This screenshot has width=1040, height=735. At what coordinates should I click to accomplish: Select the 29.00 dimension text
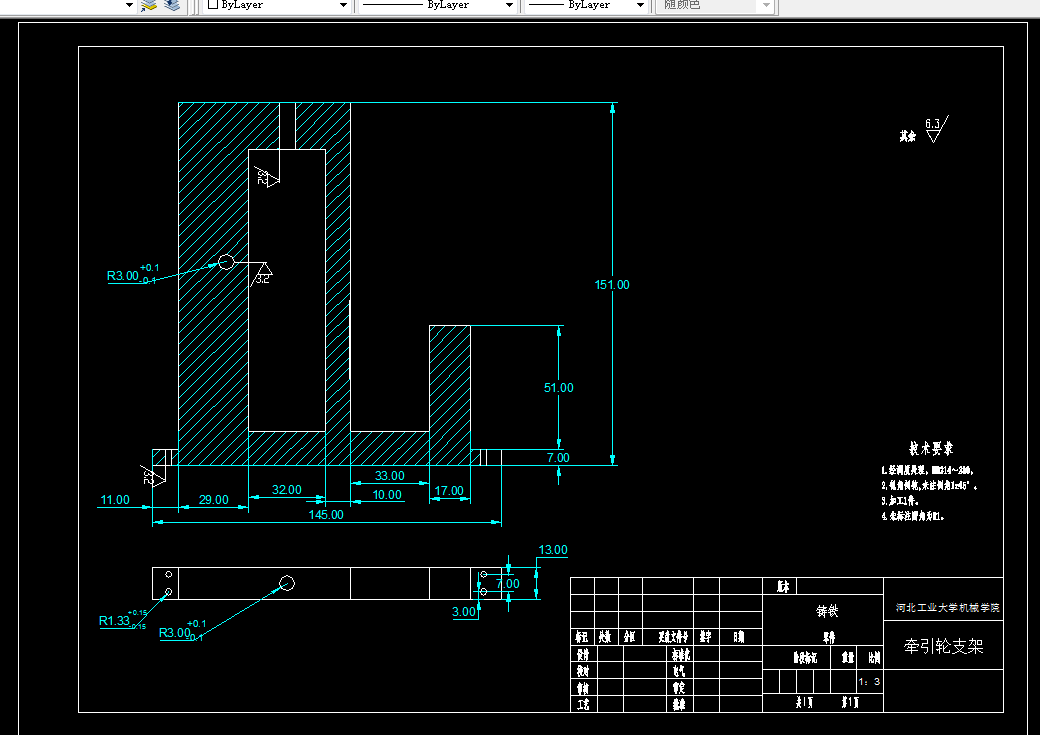click(214, 500)
